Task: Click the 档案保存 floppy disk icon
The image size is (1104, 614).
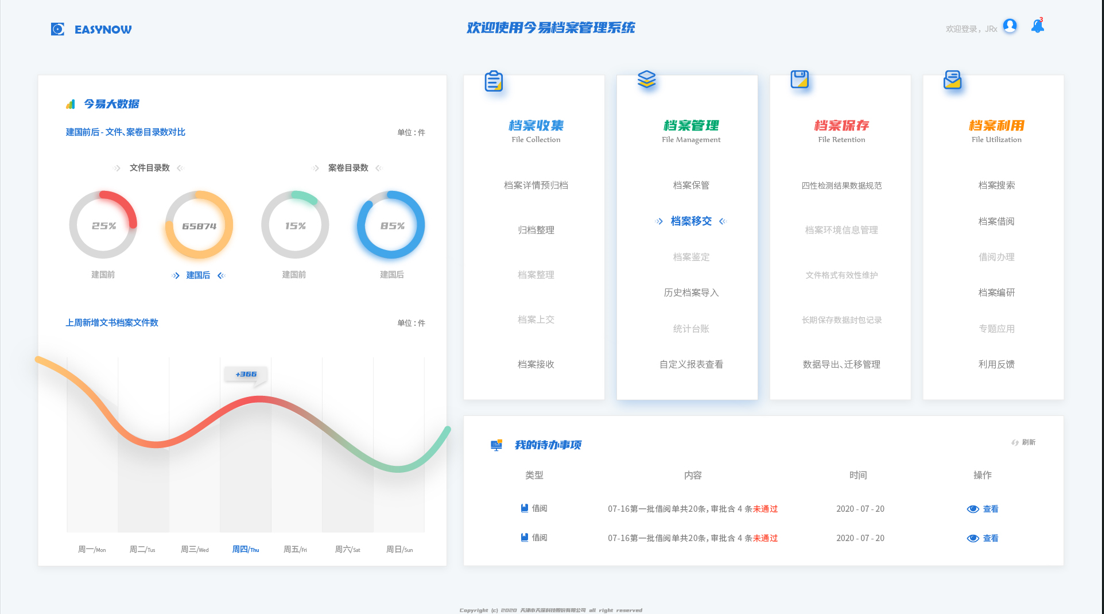Action: click(799, 79)
